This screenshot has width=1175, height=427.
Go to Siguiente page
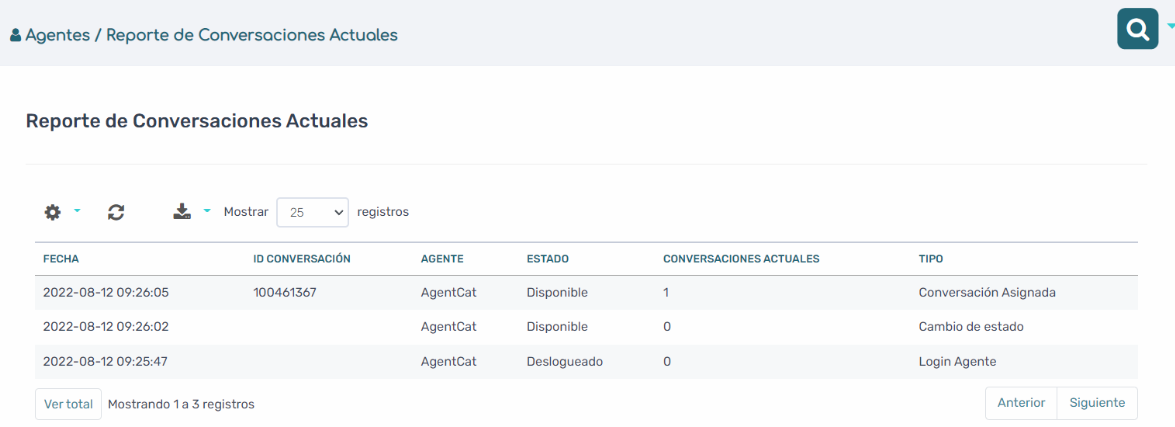pyautogui.click(x=1097, y=403)
